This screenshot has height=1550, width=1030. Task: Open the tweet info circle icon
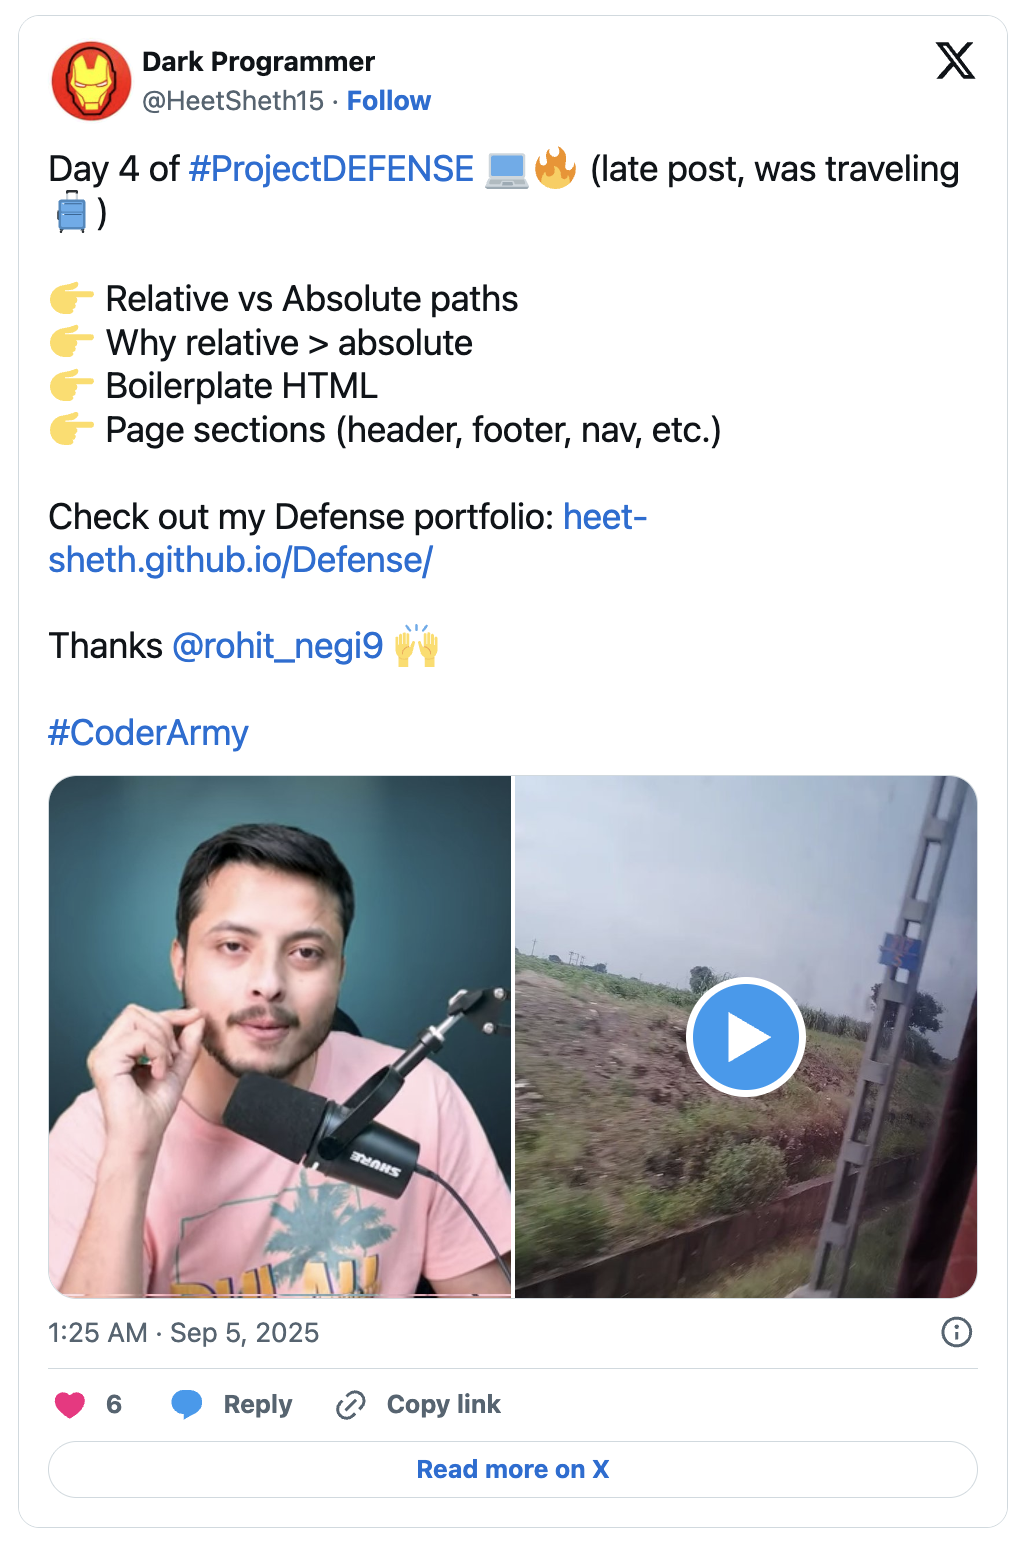click(956, 1332)
